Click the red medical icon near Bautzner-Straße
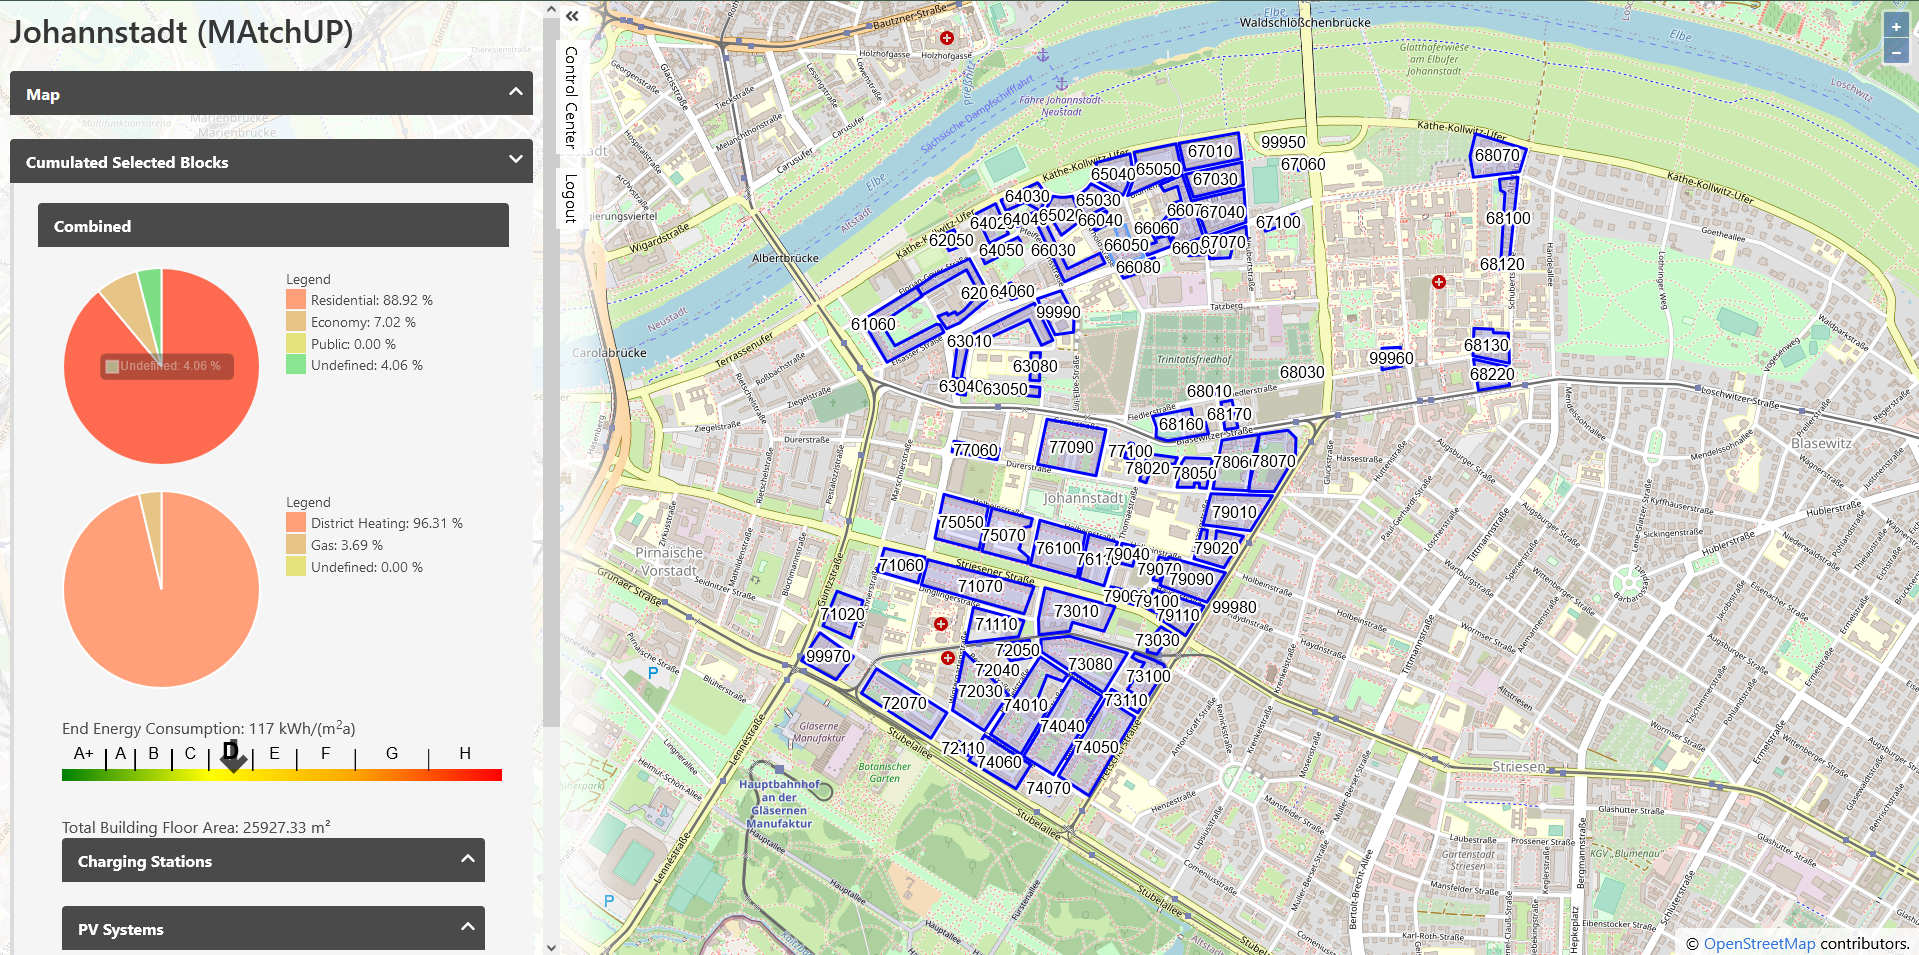The height and width of the screenshot is (955, 1919). (946, 38)
